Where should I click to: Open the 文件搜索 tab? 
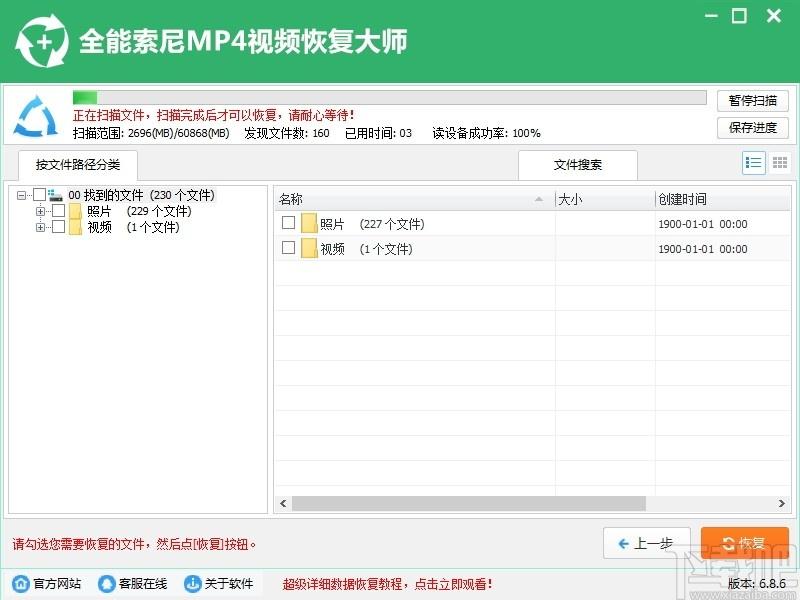click(x=577, y=165)
